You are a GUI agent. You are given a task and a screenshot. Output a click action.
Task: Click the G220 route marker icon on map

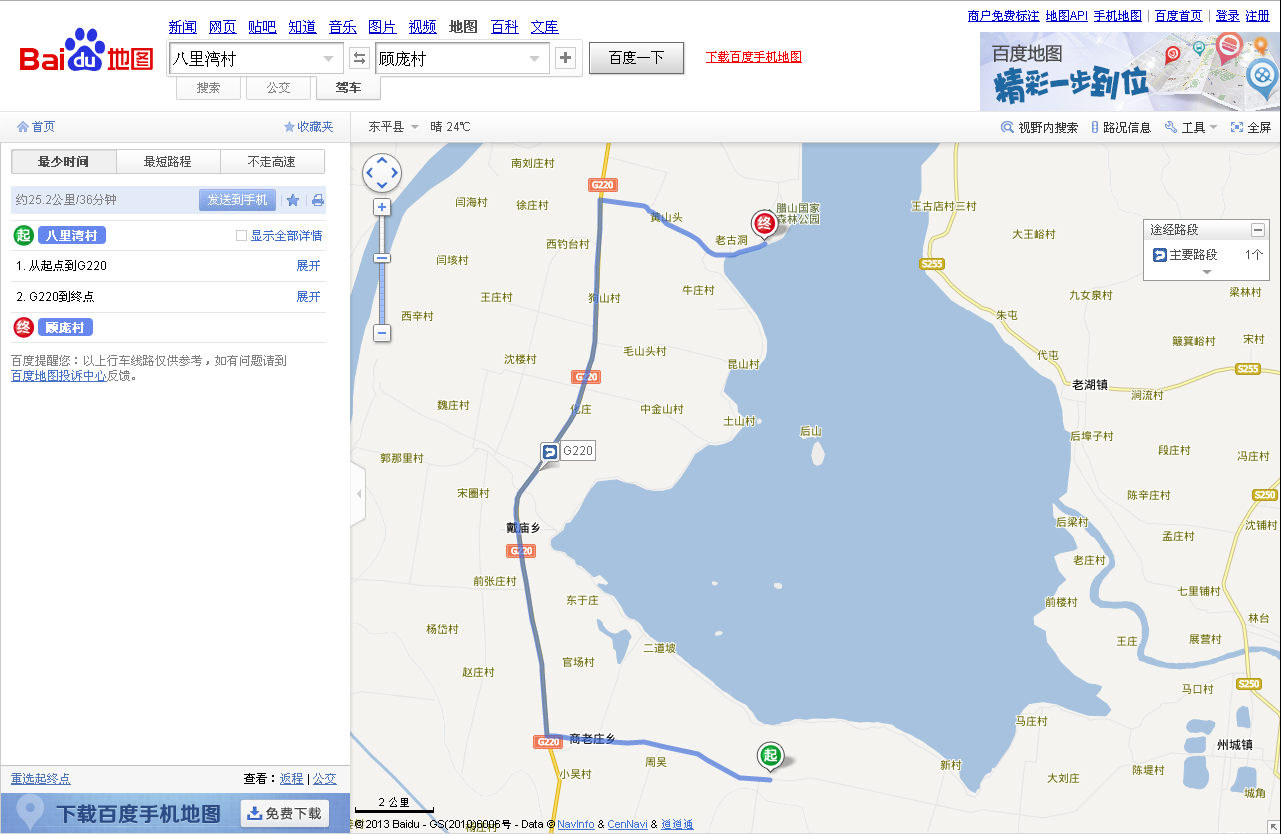pos(549,452)
